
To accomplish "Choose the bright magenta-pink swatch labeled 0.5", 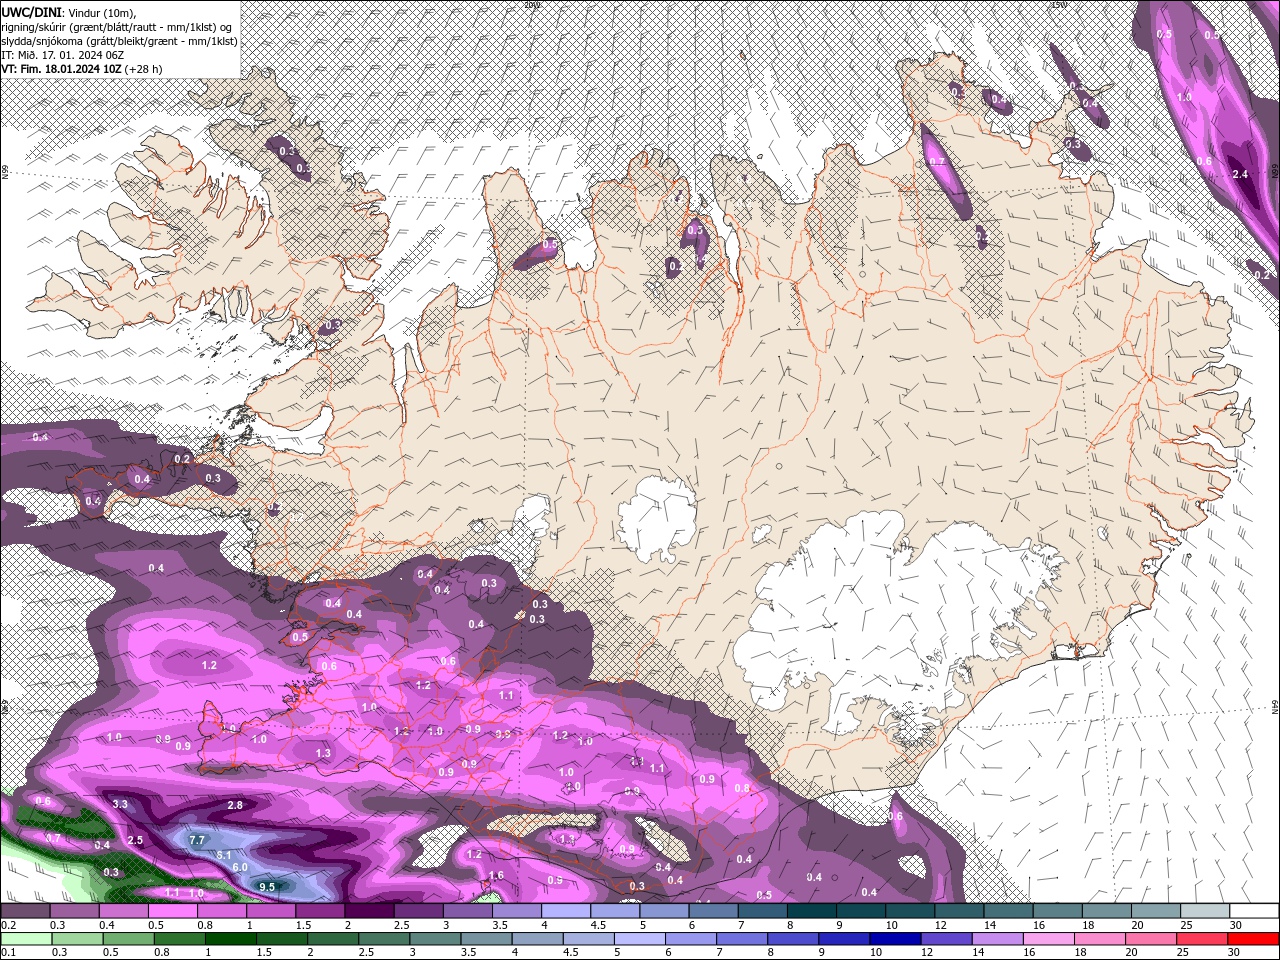I will [x=172, y=911].
